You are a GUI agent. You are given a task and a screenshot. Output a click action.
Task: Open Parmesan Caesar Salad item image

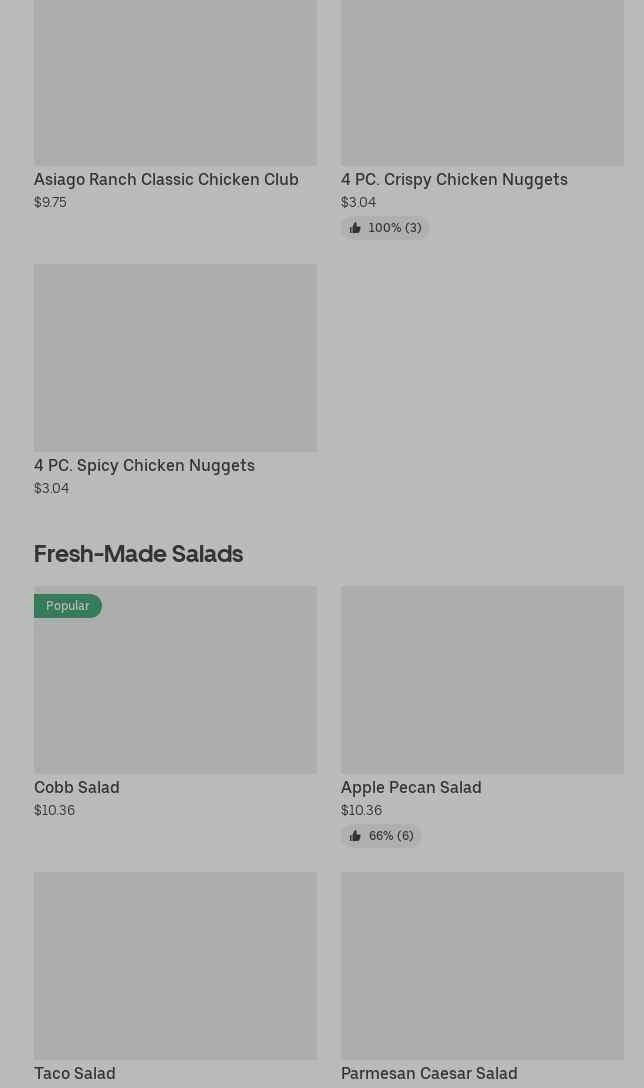click(482, 965)
